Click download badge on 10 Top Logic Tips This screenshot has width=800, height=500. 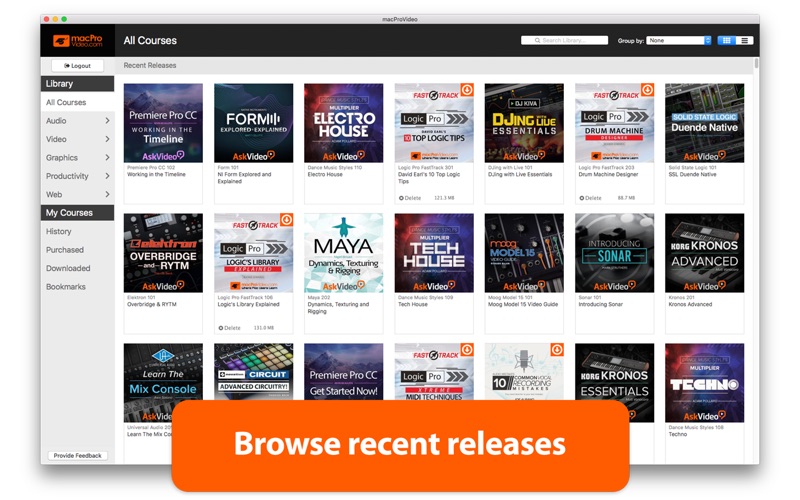pyautogui.click(x=467, y=90)
